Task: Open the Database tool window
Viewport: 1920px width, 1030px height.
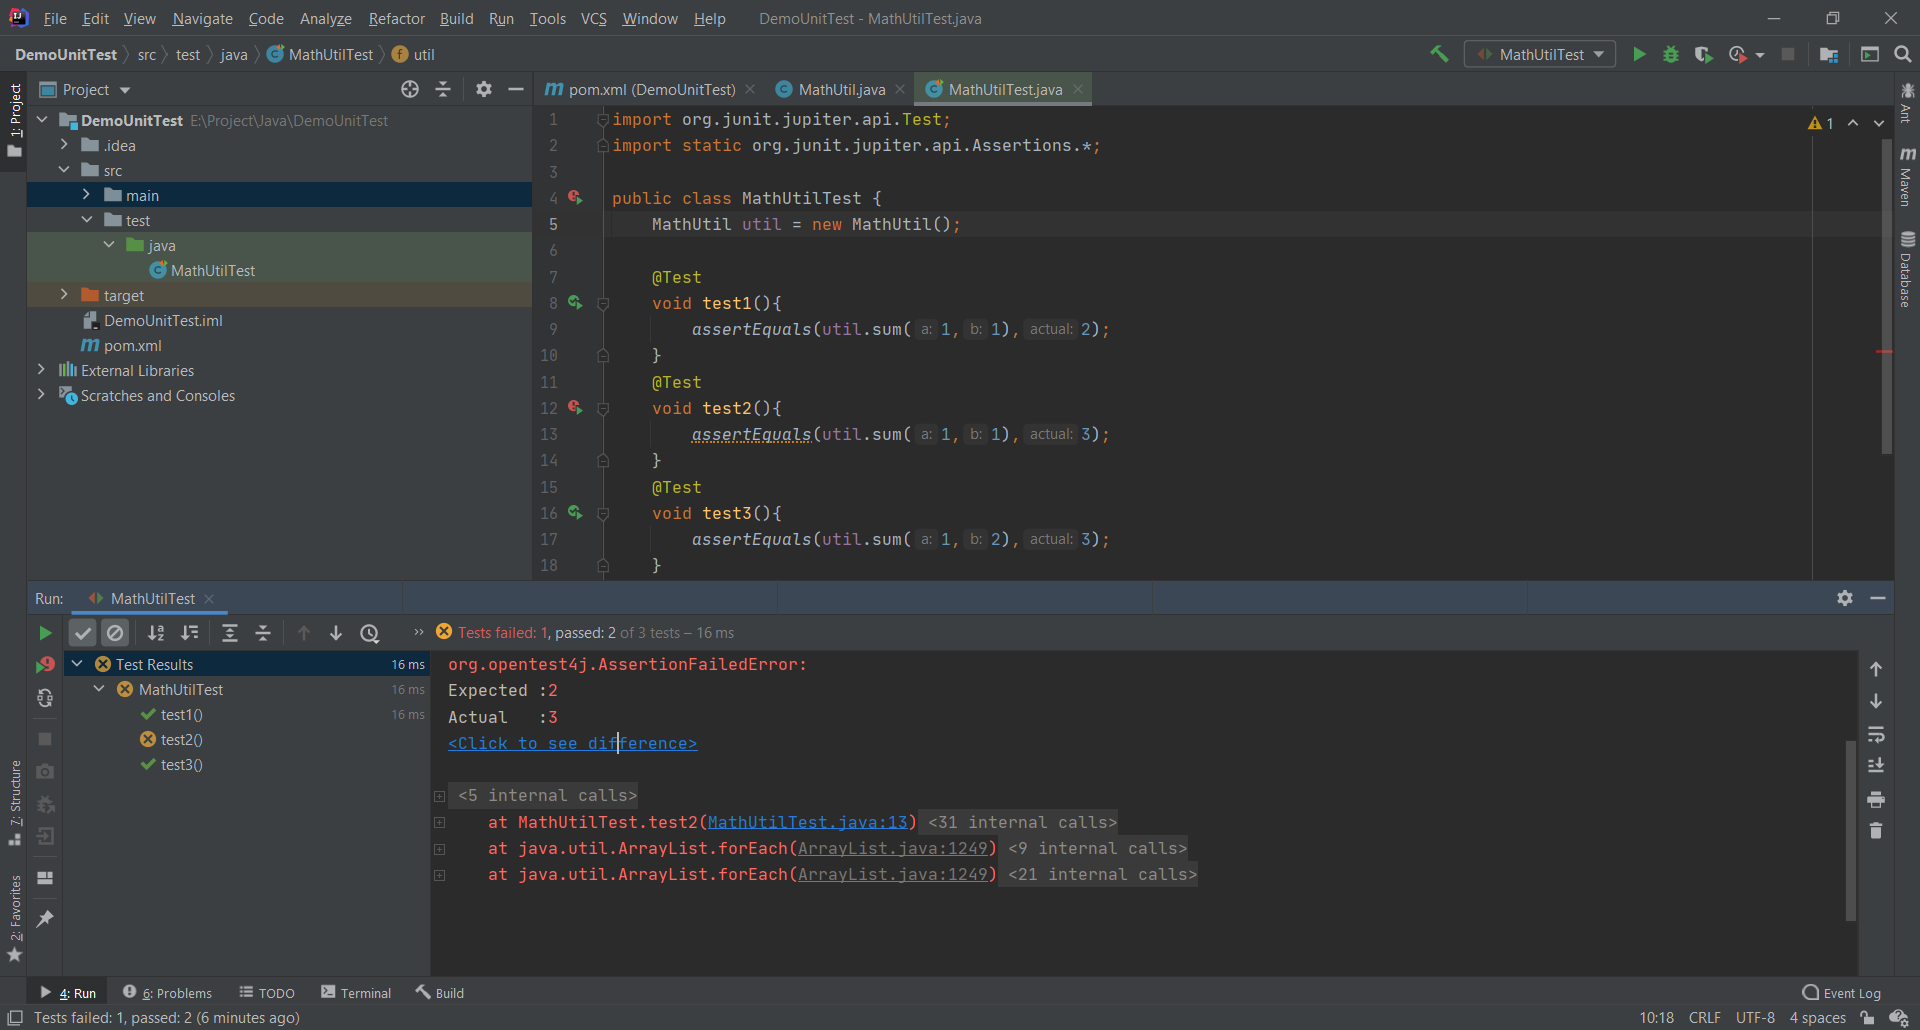Action: [x=1906, y=265]
